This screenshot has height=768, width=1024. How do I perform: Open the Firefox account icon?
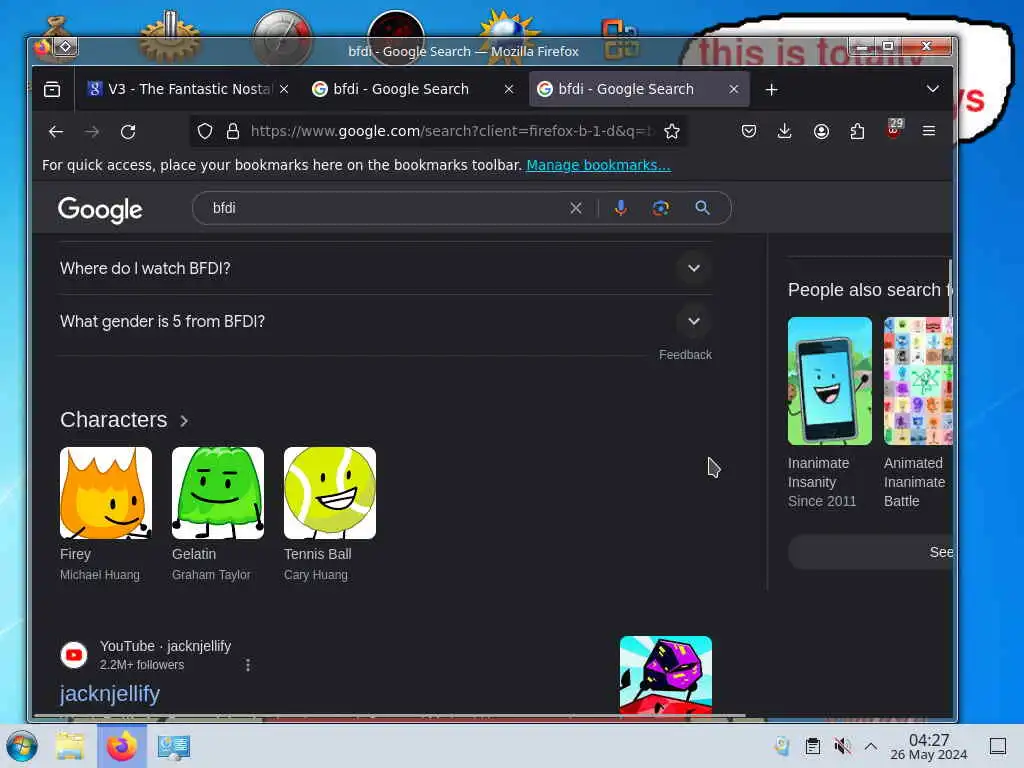(x=821, y=131)
